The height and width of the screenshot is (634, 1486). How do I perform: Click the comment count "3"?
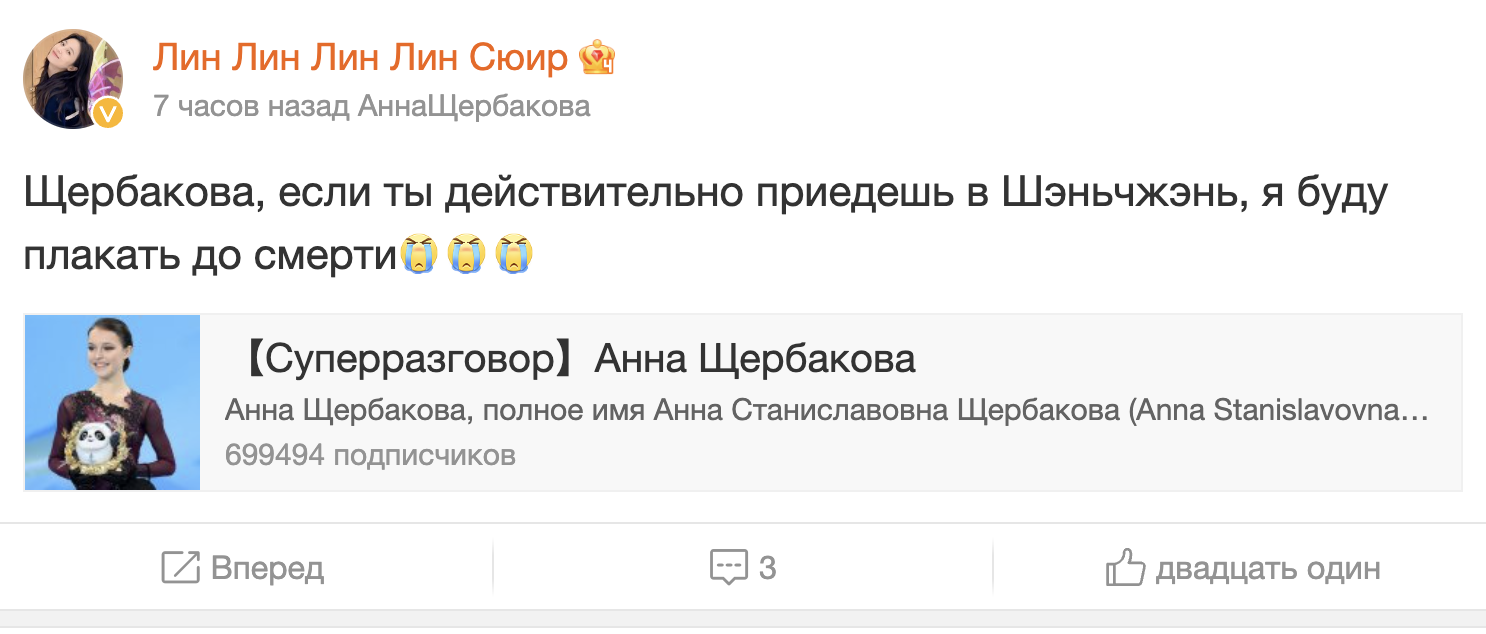[x=767, y=568]
